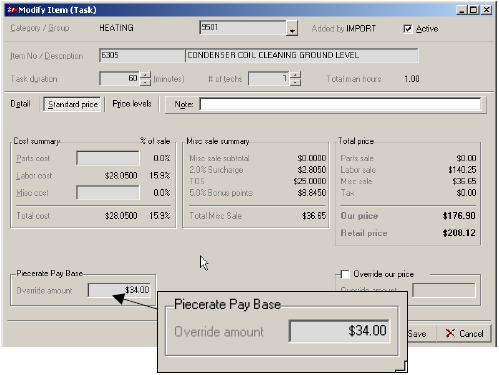Image resolution: width=499 pixels, height=375 pixels.
Task: Open the 9501 group dropdown arrow
Action: 292,29
